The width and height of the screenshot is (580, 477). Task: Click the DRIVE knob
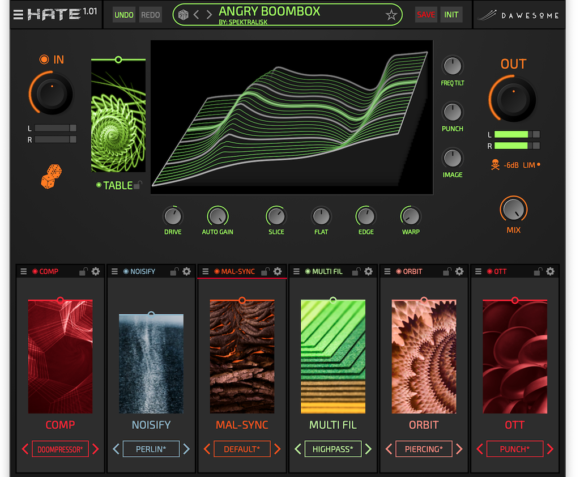pyautogui.click(x=173, y=216)
